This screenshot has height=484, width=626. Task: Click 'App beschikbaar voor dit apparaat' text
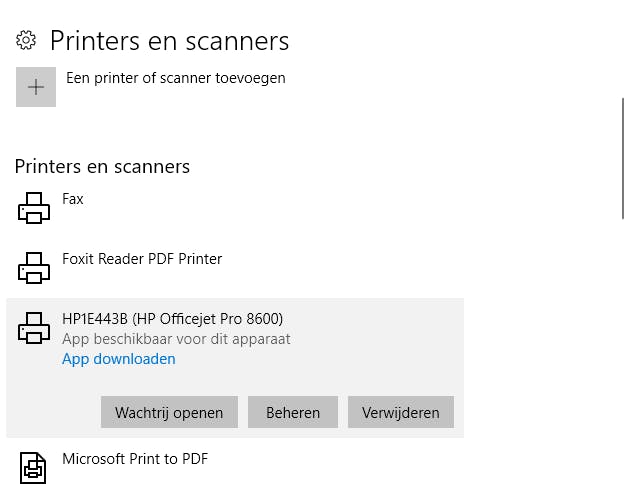176,339
